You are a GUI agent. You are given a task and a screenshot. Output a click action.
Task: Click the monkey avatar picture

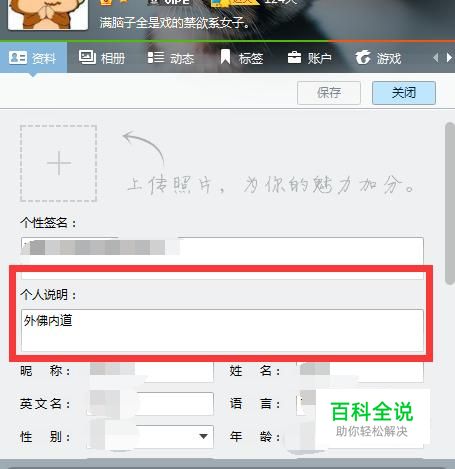[x=48, y=14]
